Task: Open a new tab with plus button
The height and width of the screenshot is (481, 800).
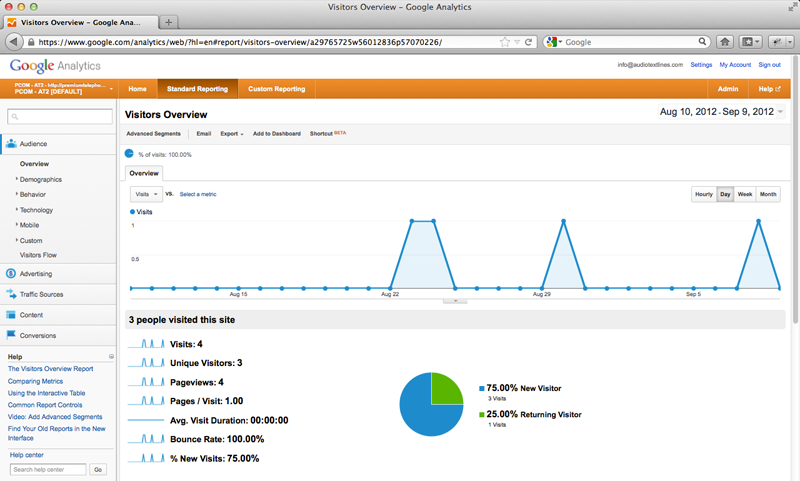Action: point(168,22)
